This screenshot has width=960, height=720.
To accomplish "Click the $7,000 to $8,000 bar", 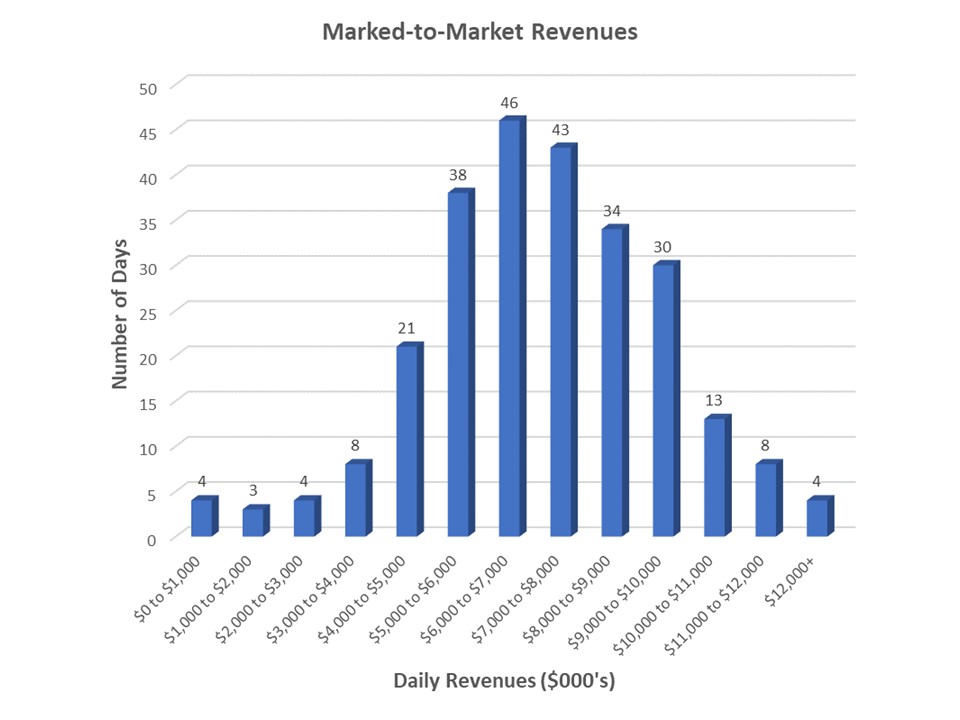I will 561,342.
